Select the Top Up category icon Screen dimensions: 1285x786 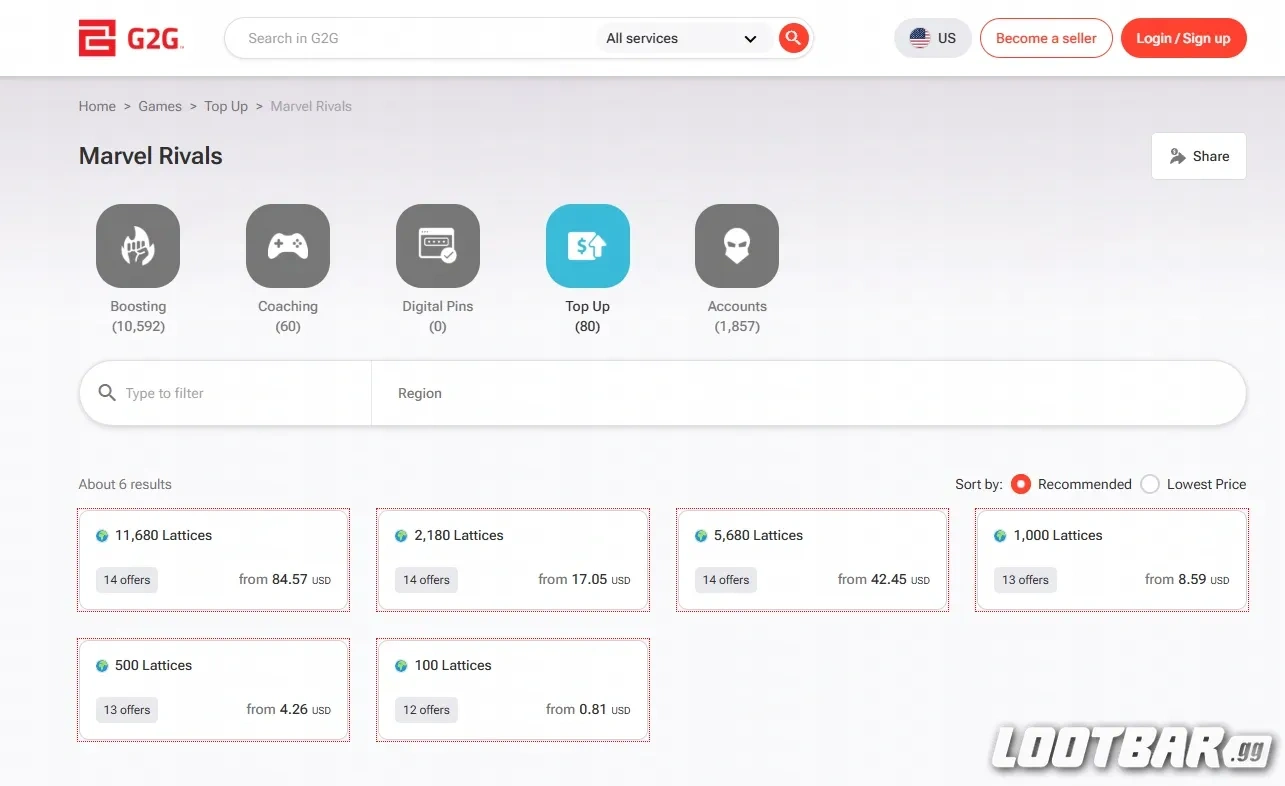tap(588, 246)
